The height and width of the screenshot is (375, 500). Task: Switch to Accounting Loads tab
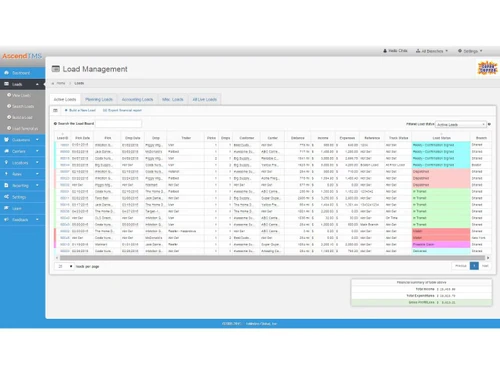(137, 99)
